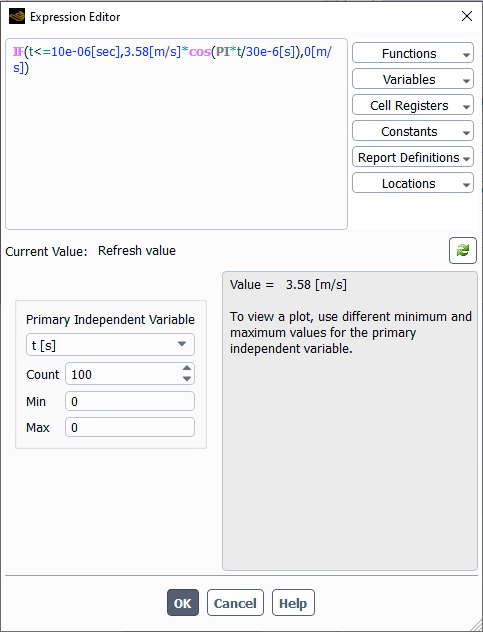
Task: Click the Ansys logo in title bar
Action: coord(17,17)
